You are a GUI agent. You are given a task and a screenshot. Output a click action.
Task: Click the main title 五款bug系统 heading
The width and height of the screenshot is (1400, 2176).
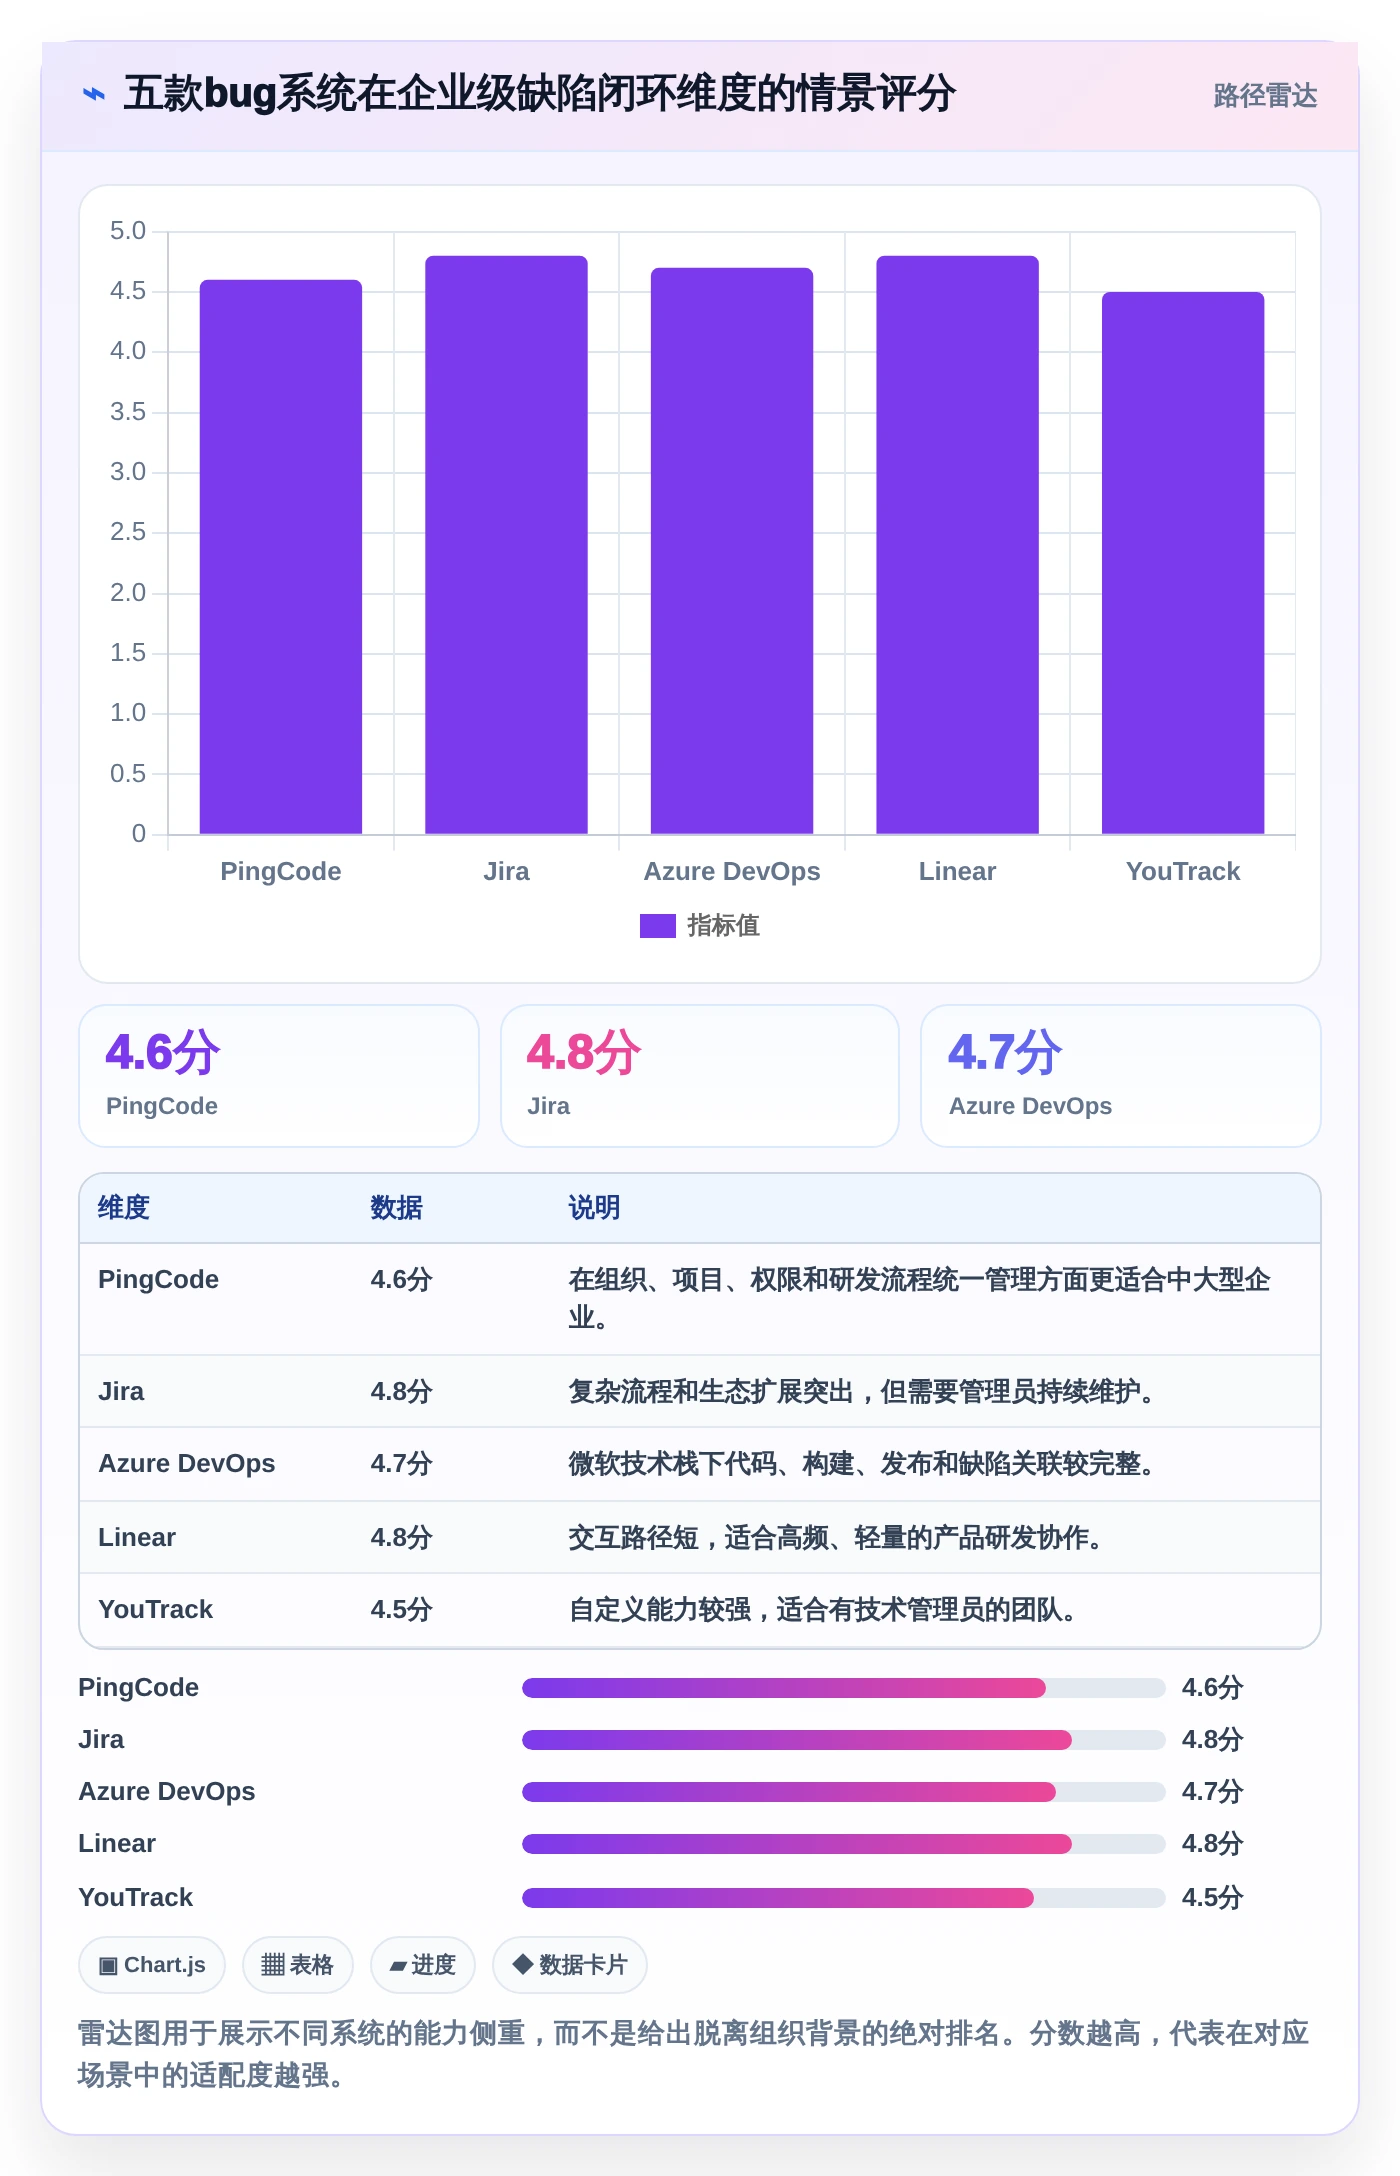point(539,94)
